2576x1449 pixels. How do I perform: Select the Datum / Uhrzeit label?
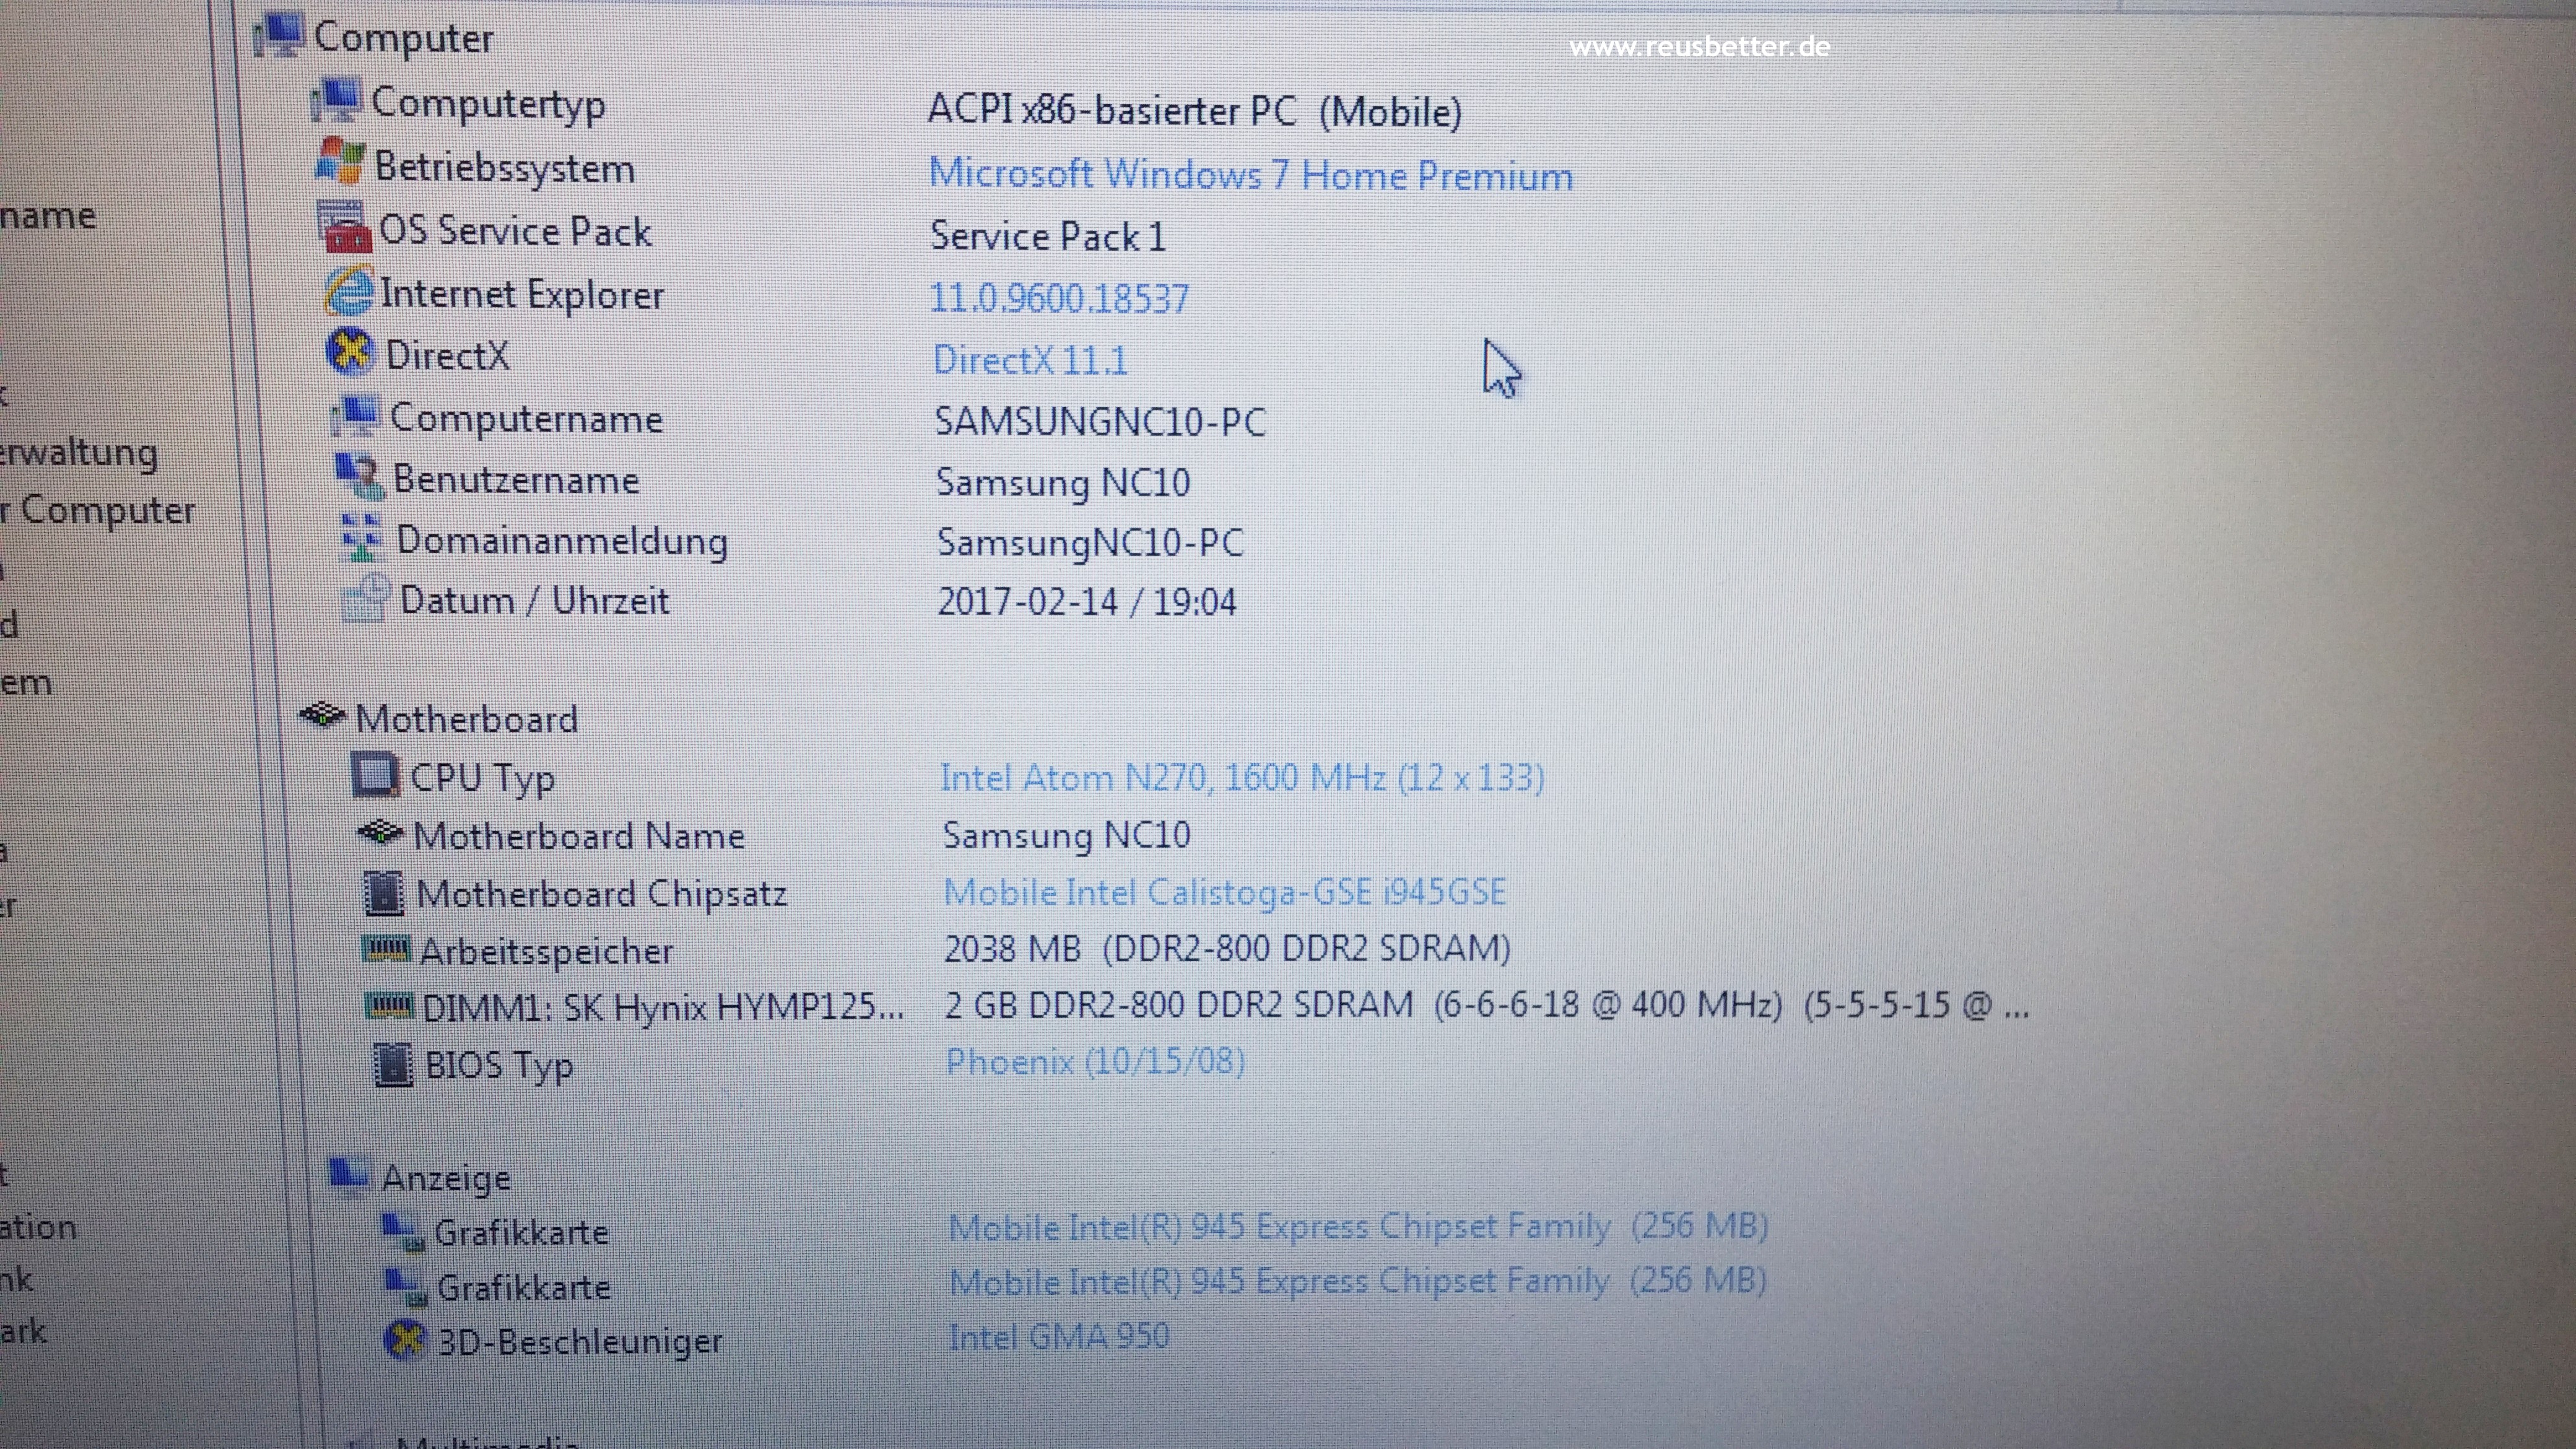(535, 601)
